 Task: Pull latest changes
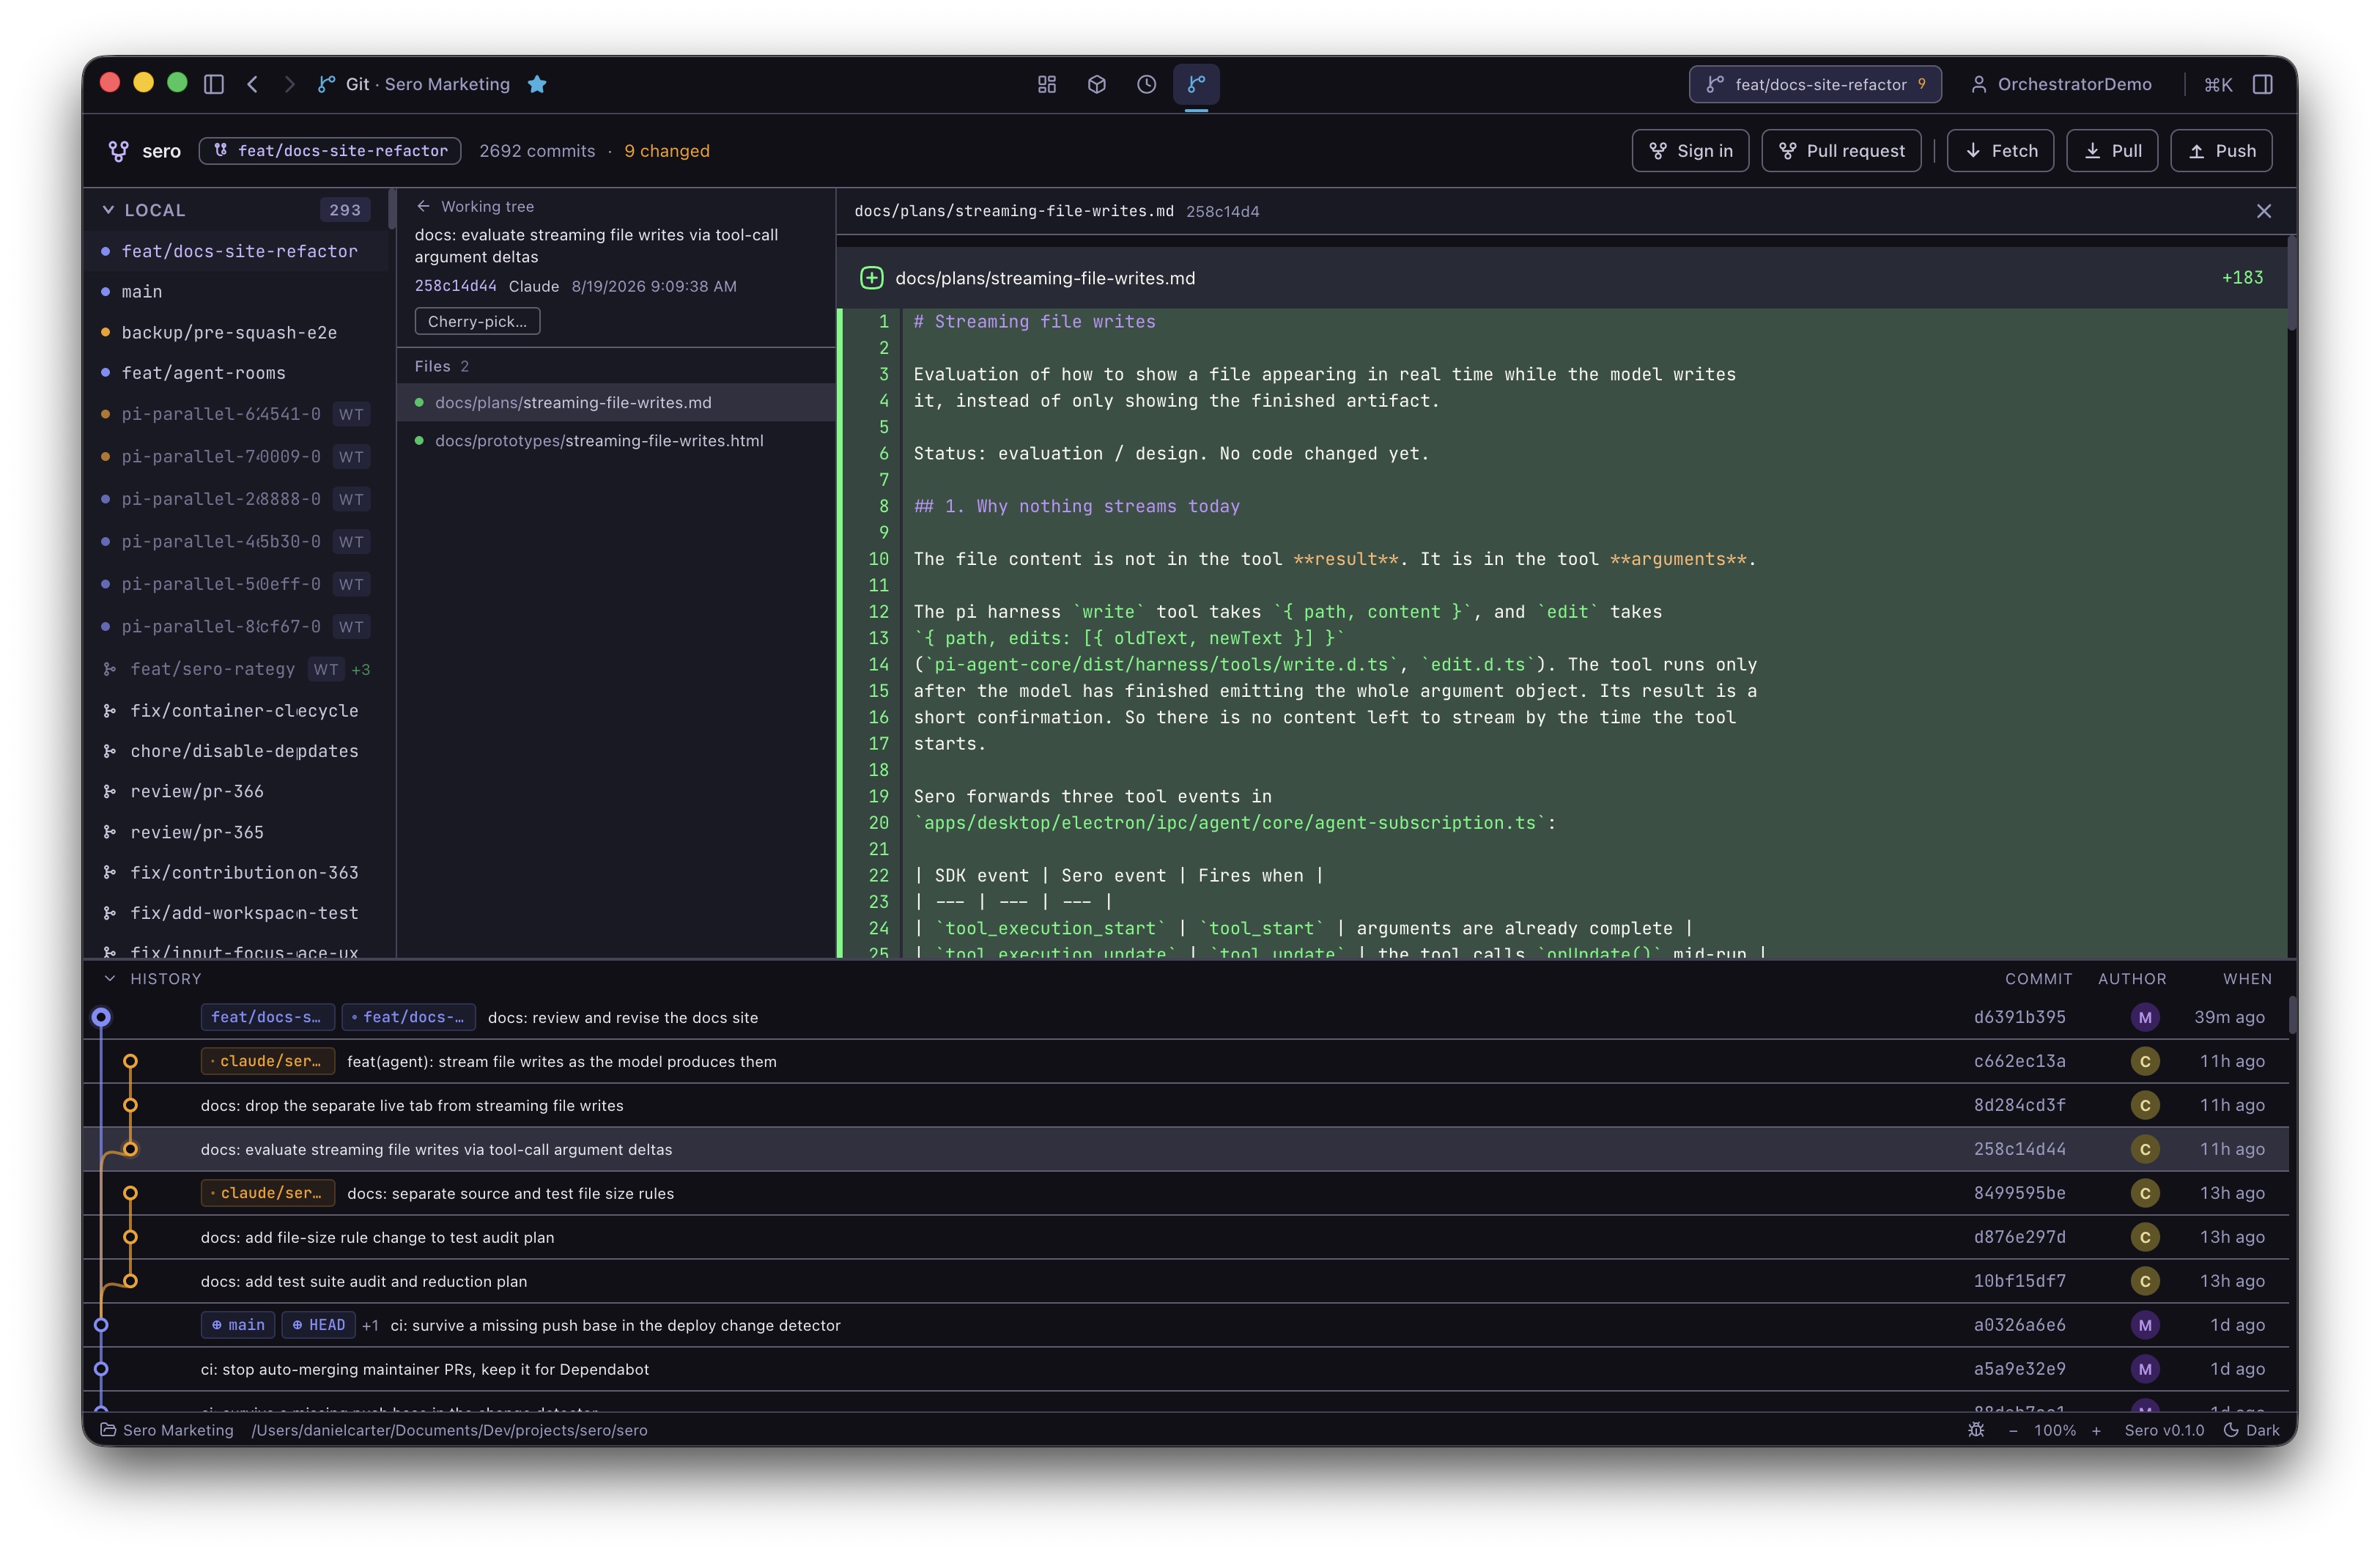(2112, 151)
